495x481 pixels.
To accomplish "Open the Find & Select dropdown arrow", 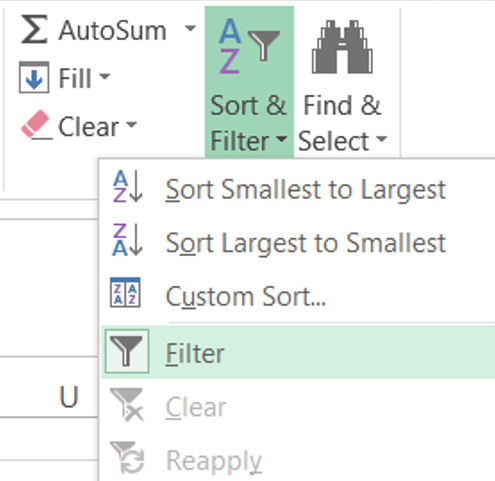I will pos(381,138).
